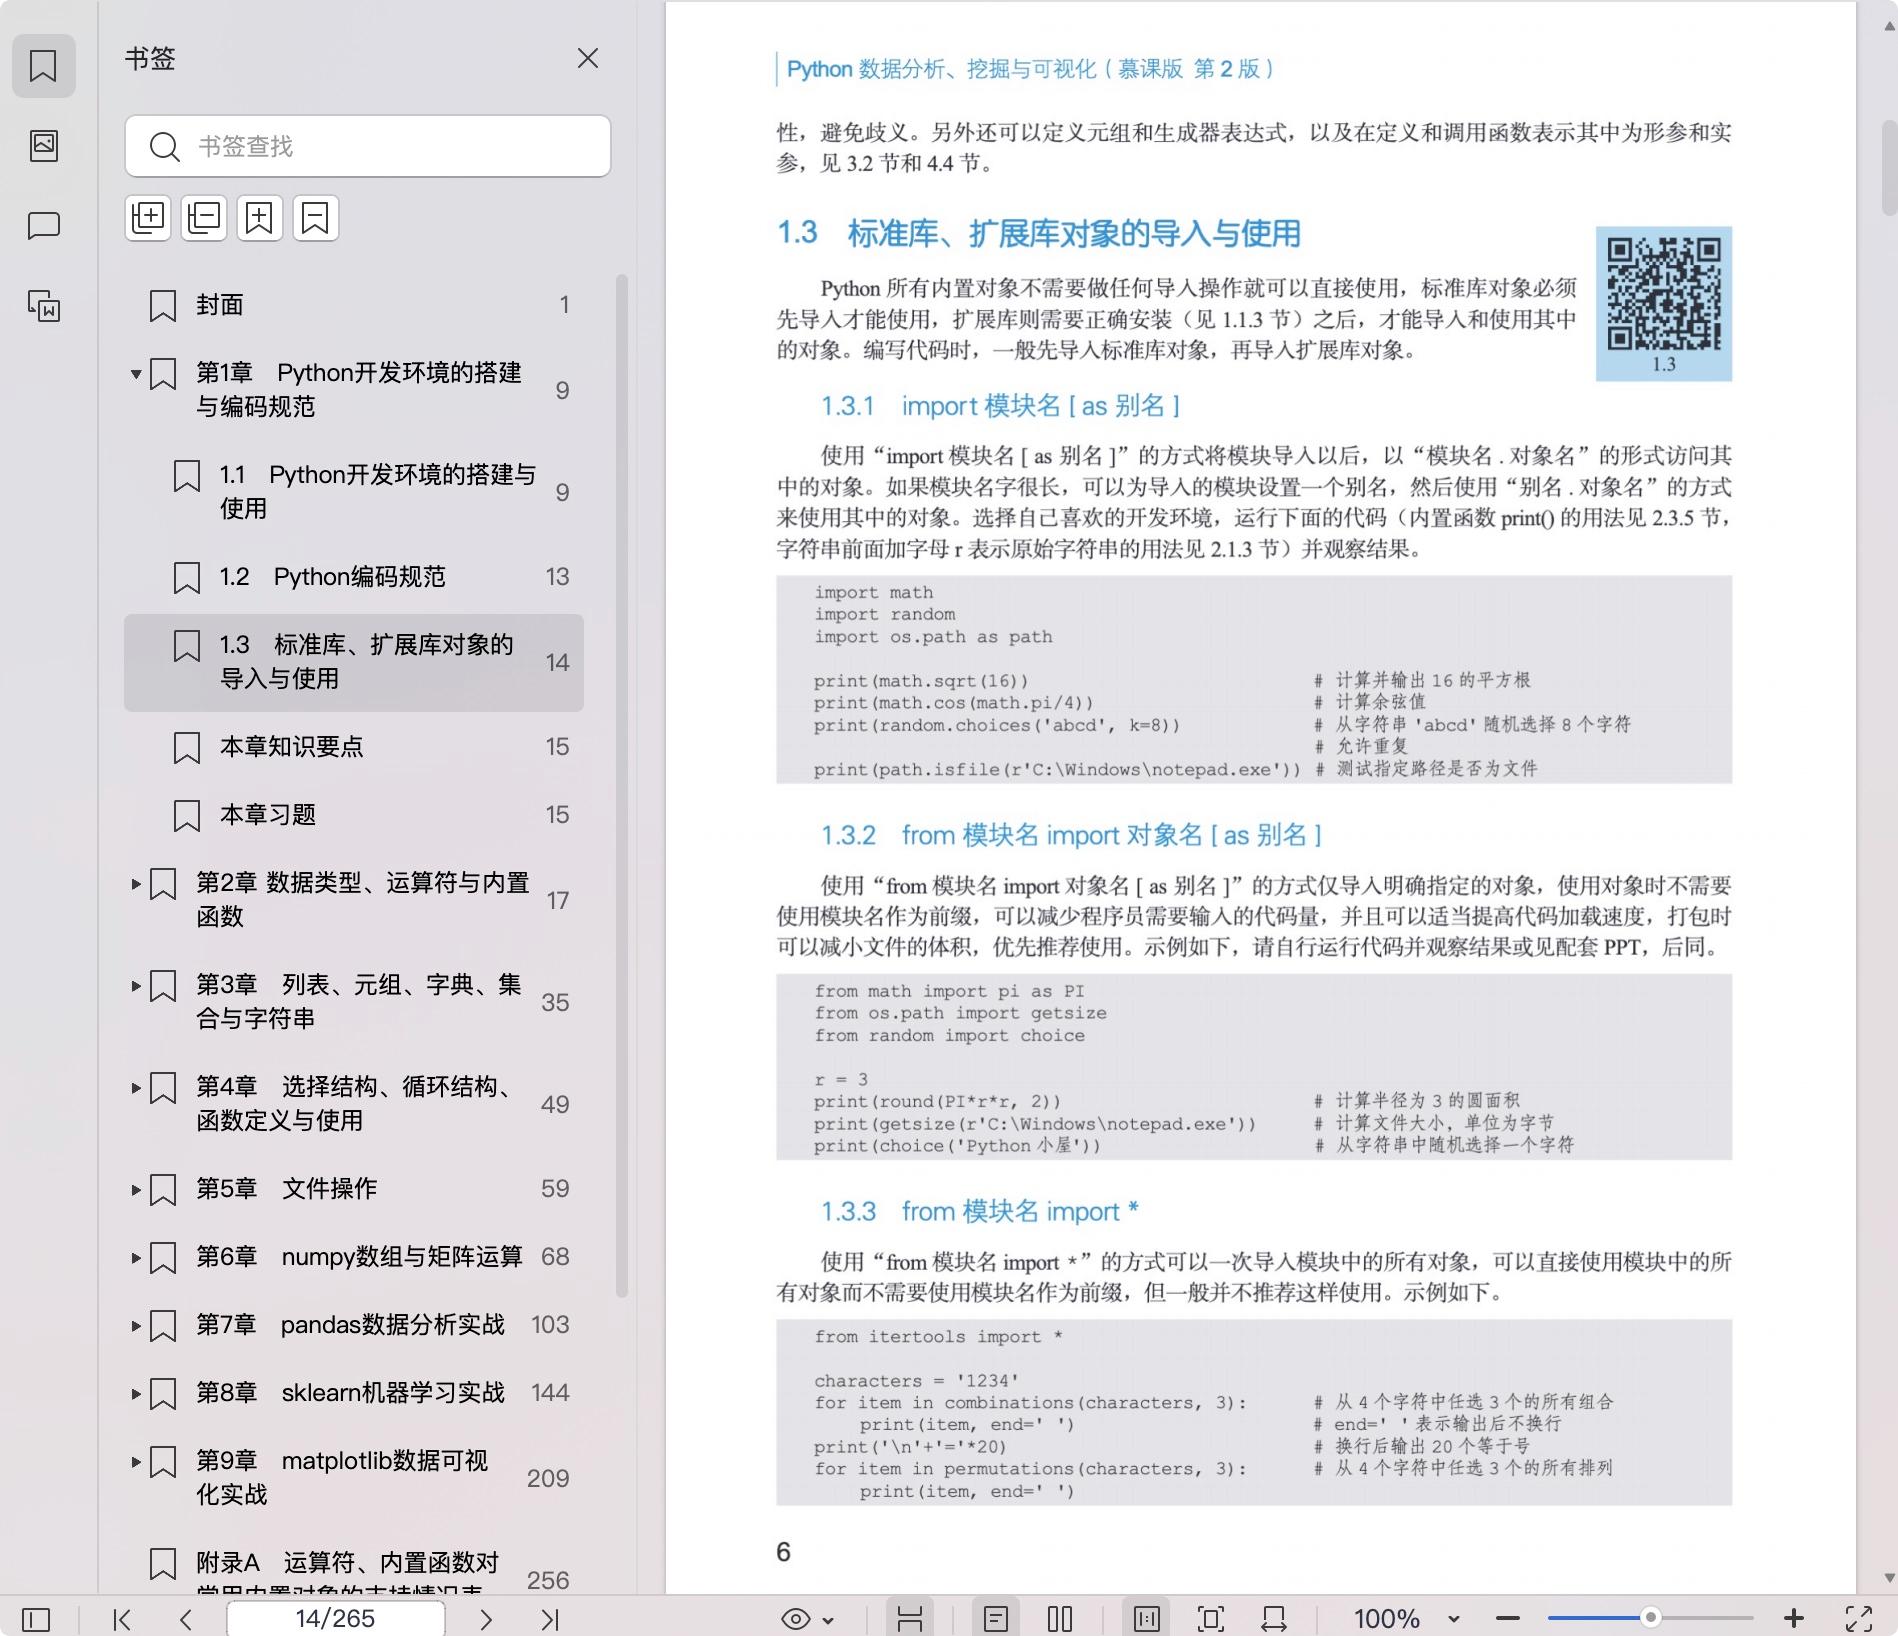Open the comments sidebar panel
The width and height of the screenshot is (1898, 1636).
pyautogui.click(x=43, y=226)
